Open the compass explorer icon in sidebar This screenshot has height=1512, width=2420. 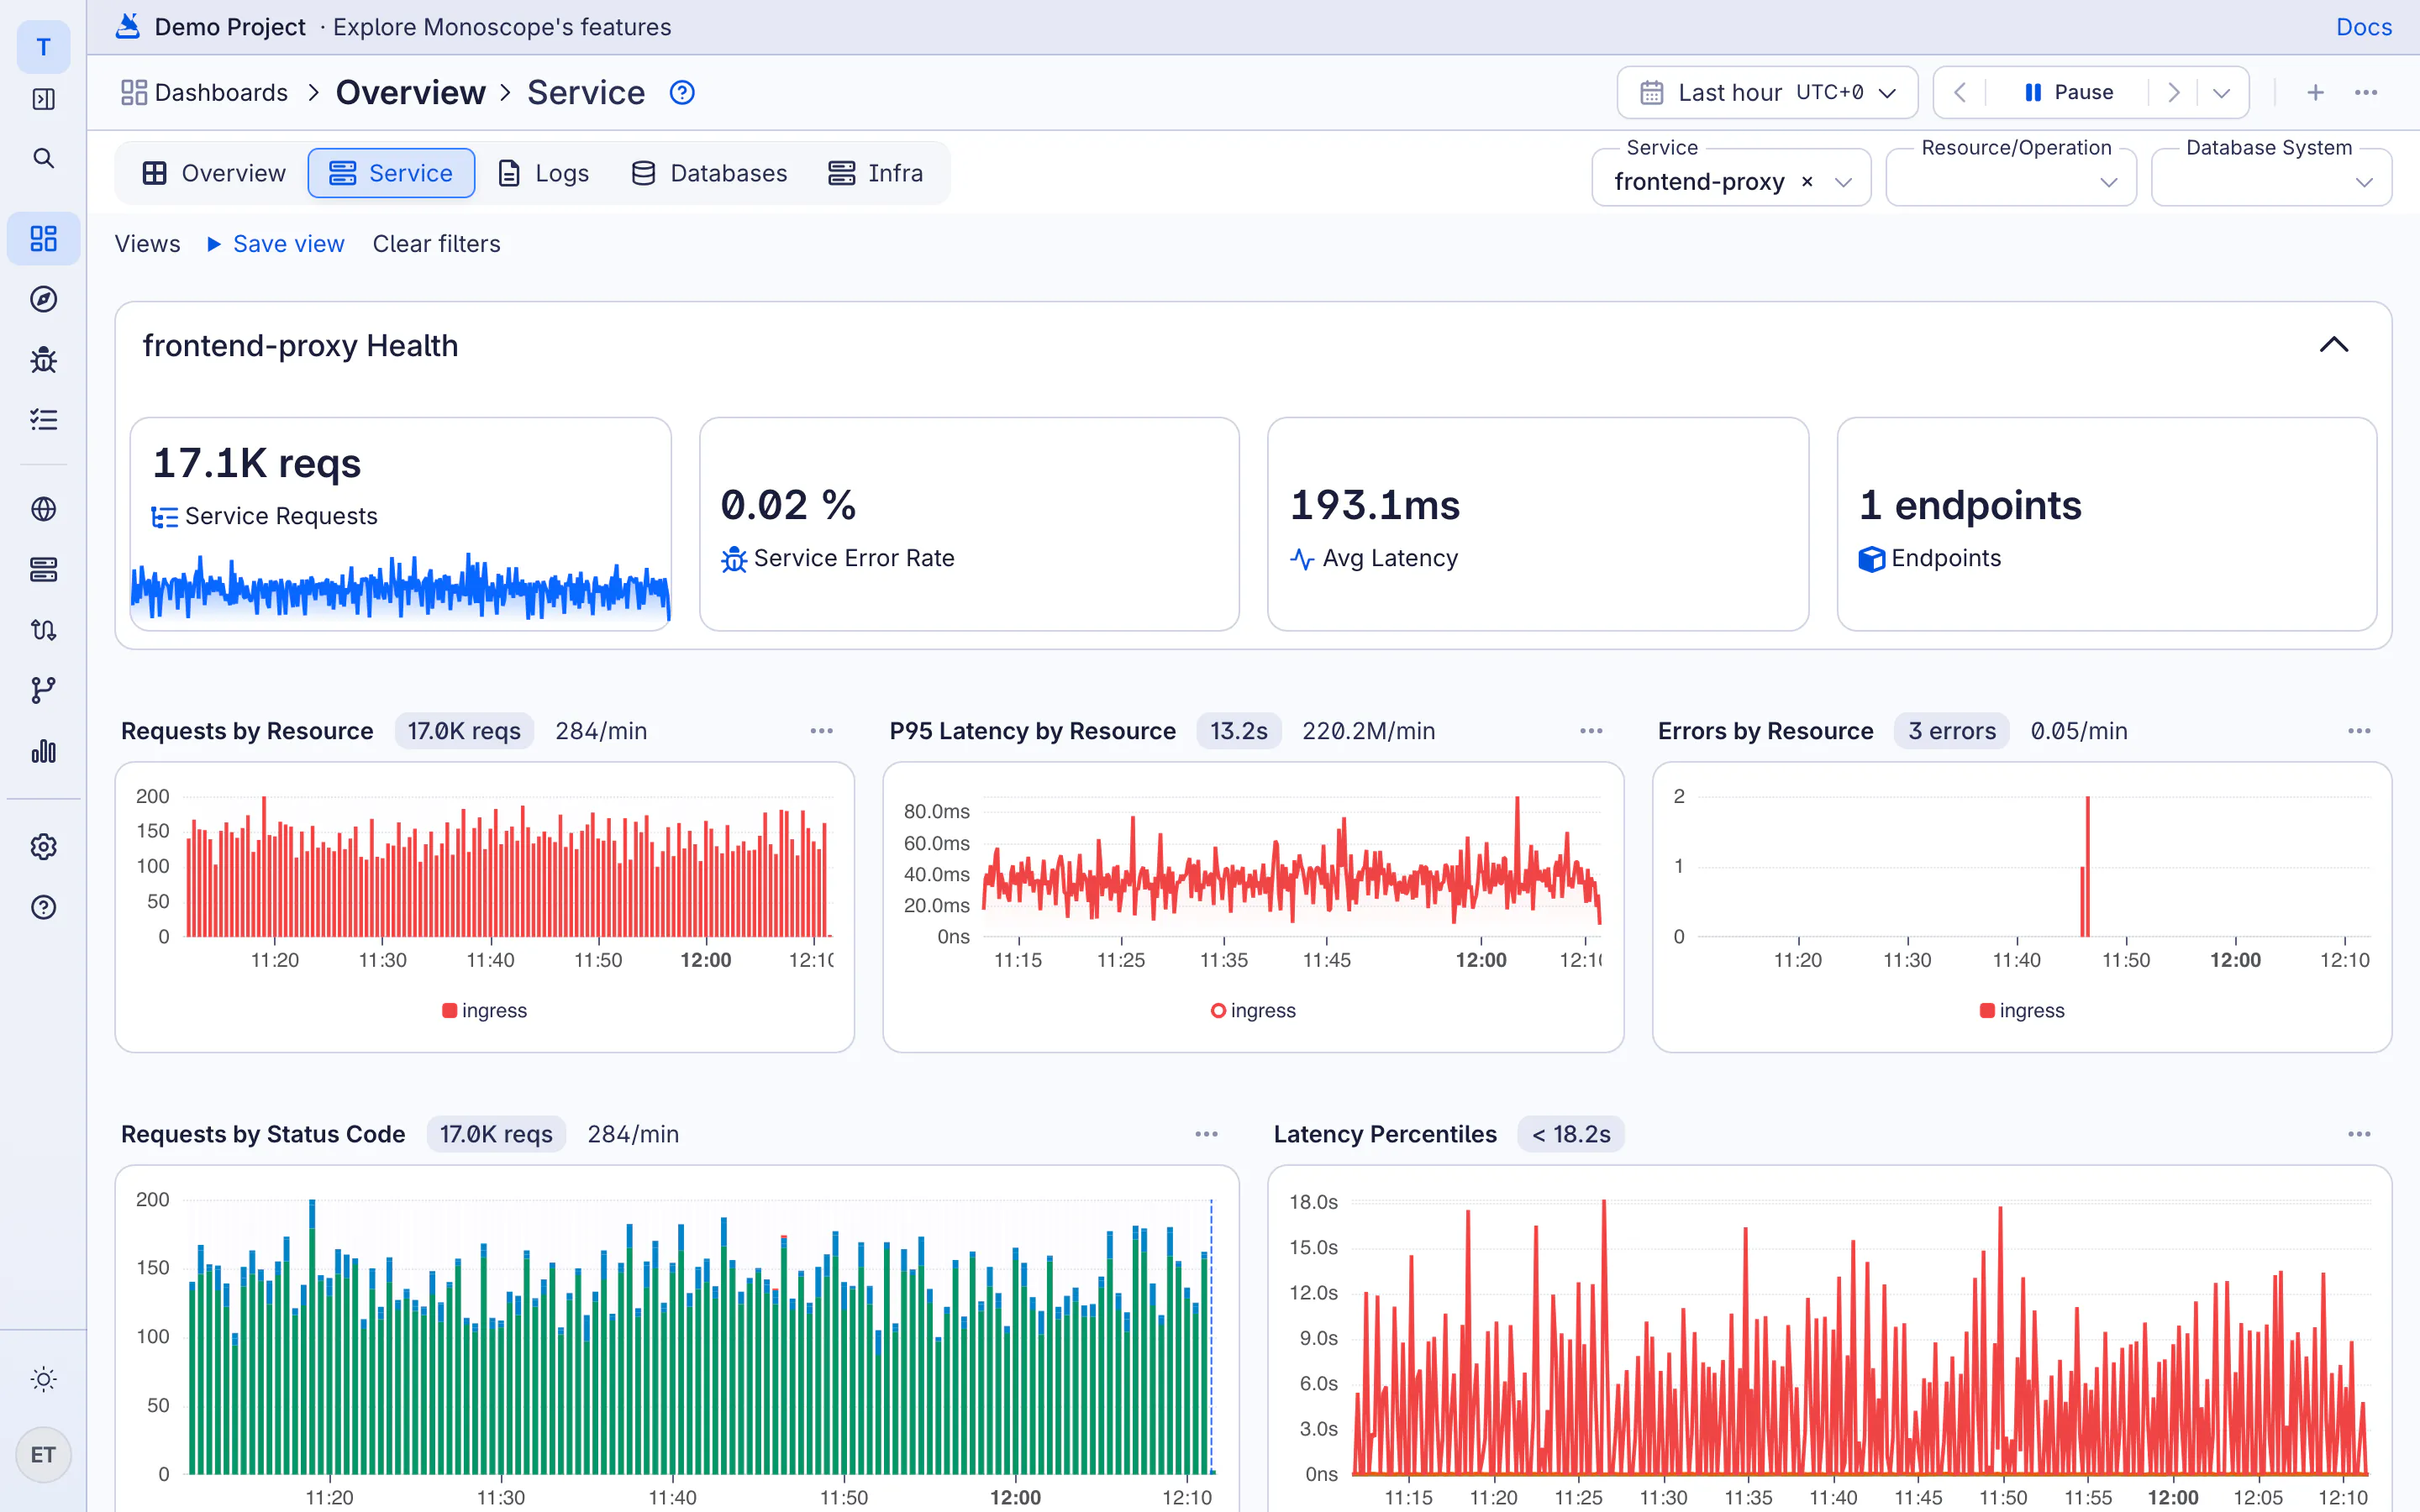[43, 299]
